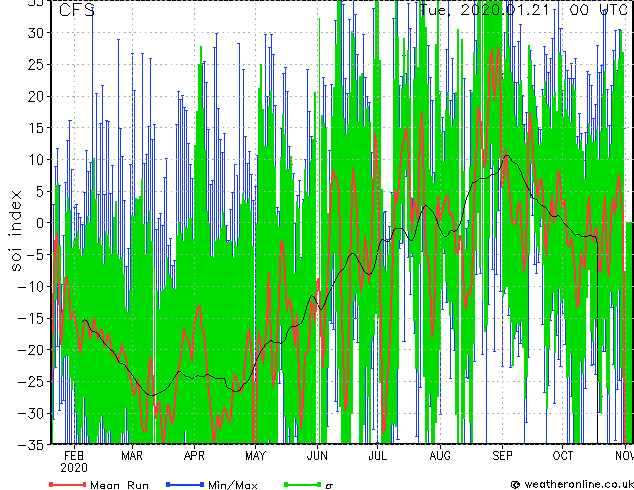Screen dimensions: 634x490
Task: Click the '-35' y-axis tick label
Action: click(x=31, y=445)
